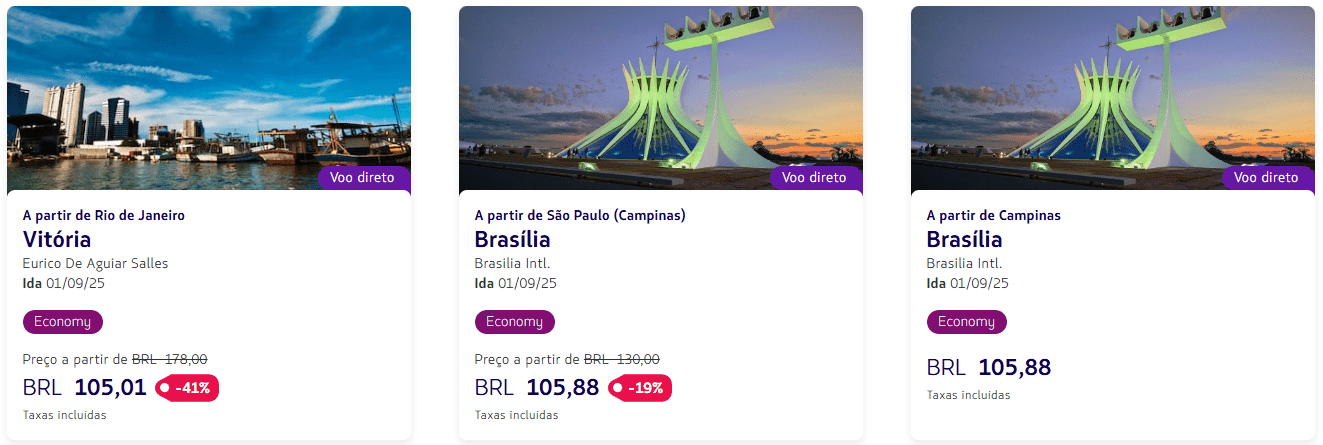Open the Vitória destination title
The image size is (1323, 445).
pos(57,240)
